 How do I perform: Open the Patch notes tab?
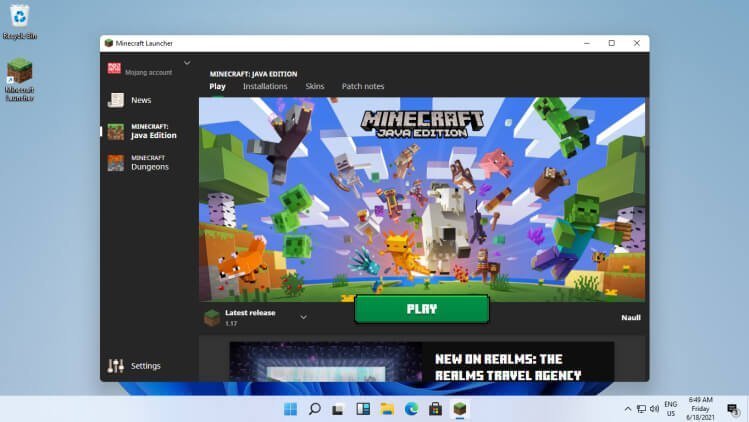click(363, 87)
